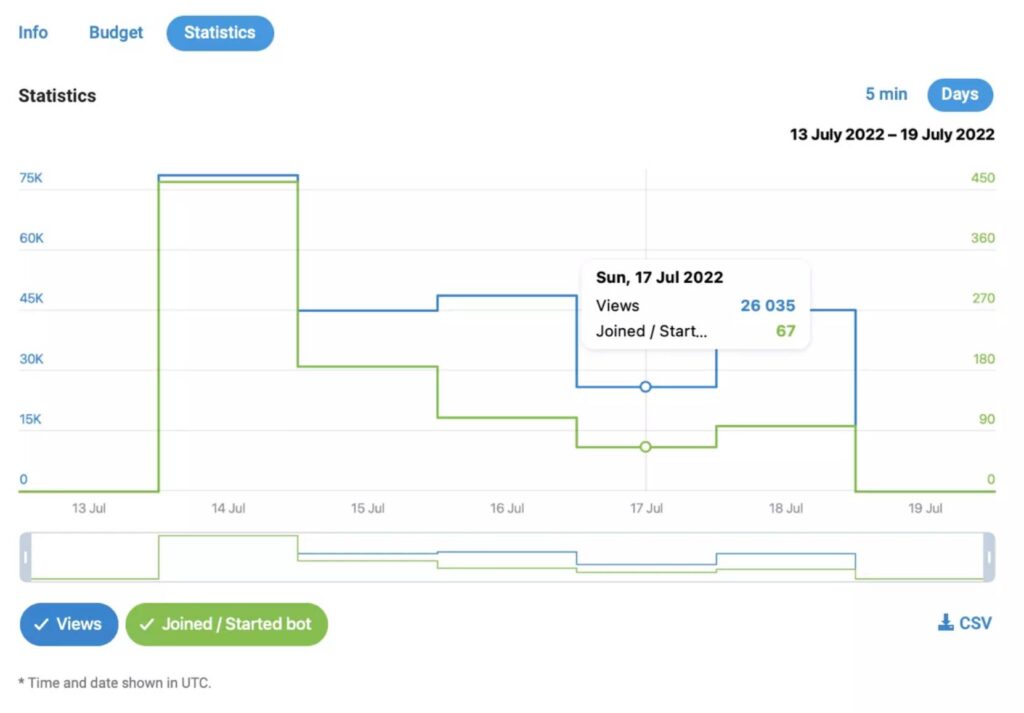Toggle the Joined / Started bot series
The height and width of the screenshot is (713, 1024).
[x=227, y=624]
